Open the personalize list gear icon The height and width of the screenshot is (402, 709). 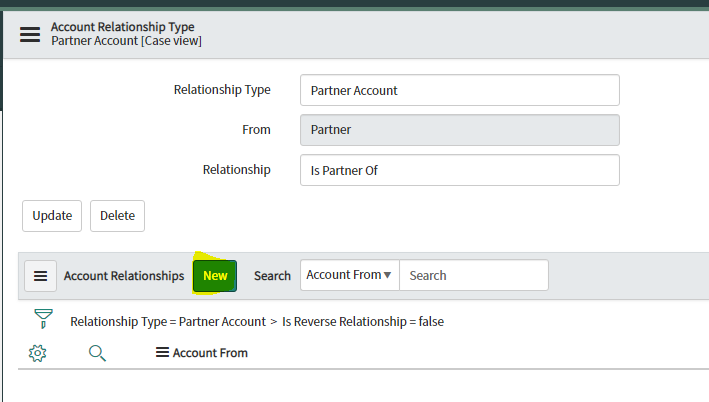tap(38, 352)
